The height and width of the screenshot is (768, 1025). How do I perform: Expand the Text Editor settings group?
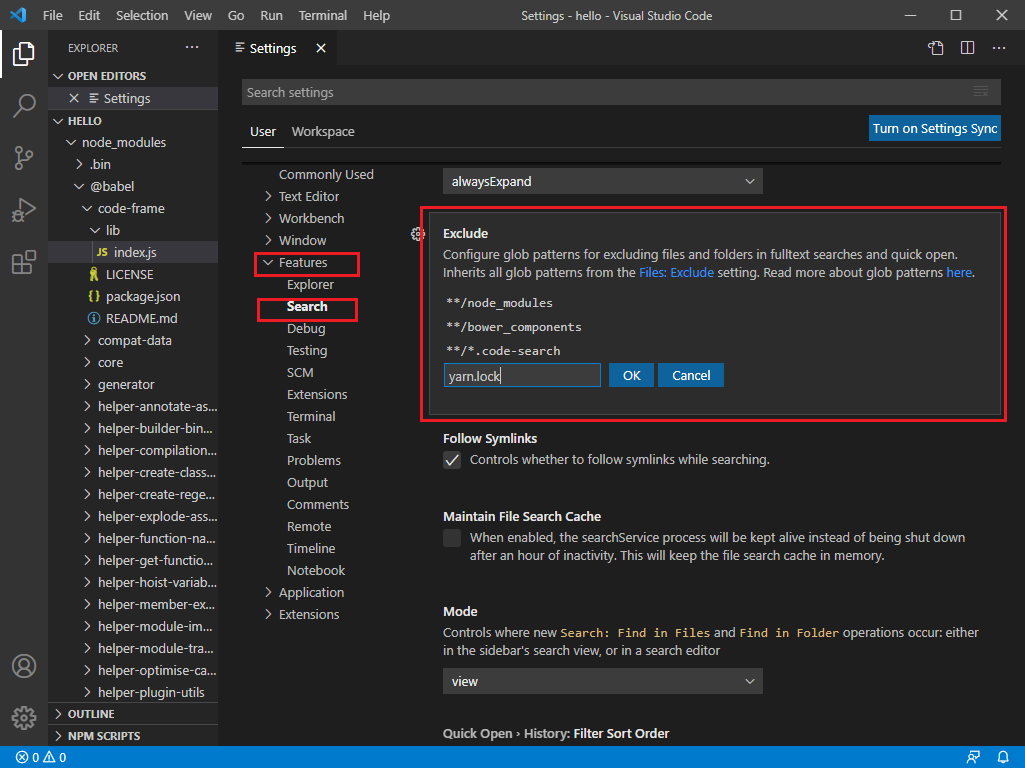click(268, 196)
